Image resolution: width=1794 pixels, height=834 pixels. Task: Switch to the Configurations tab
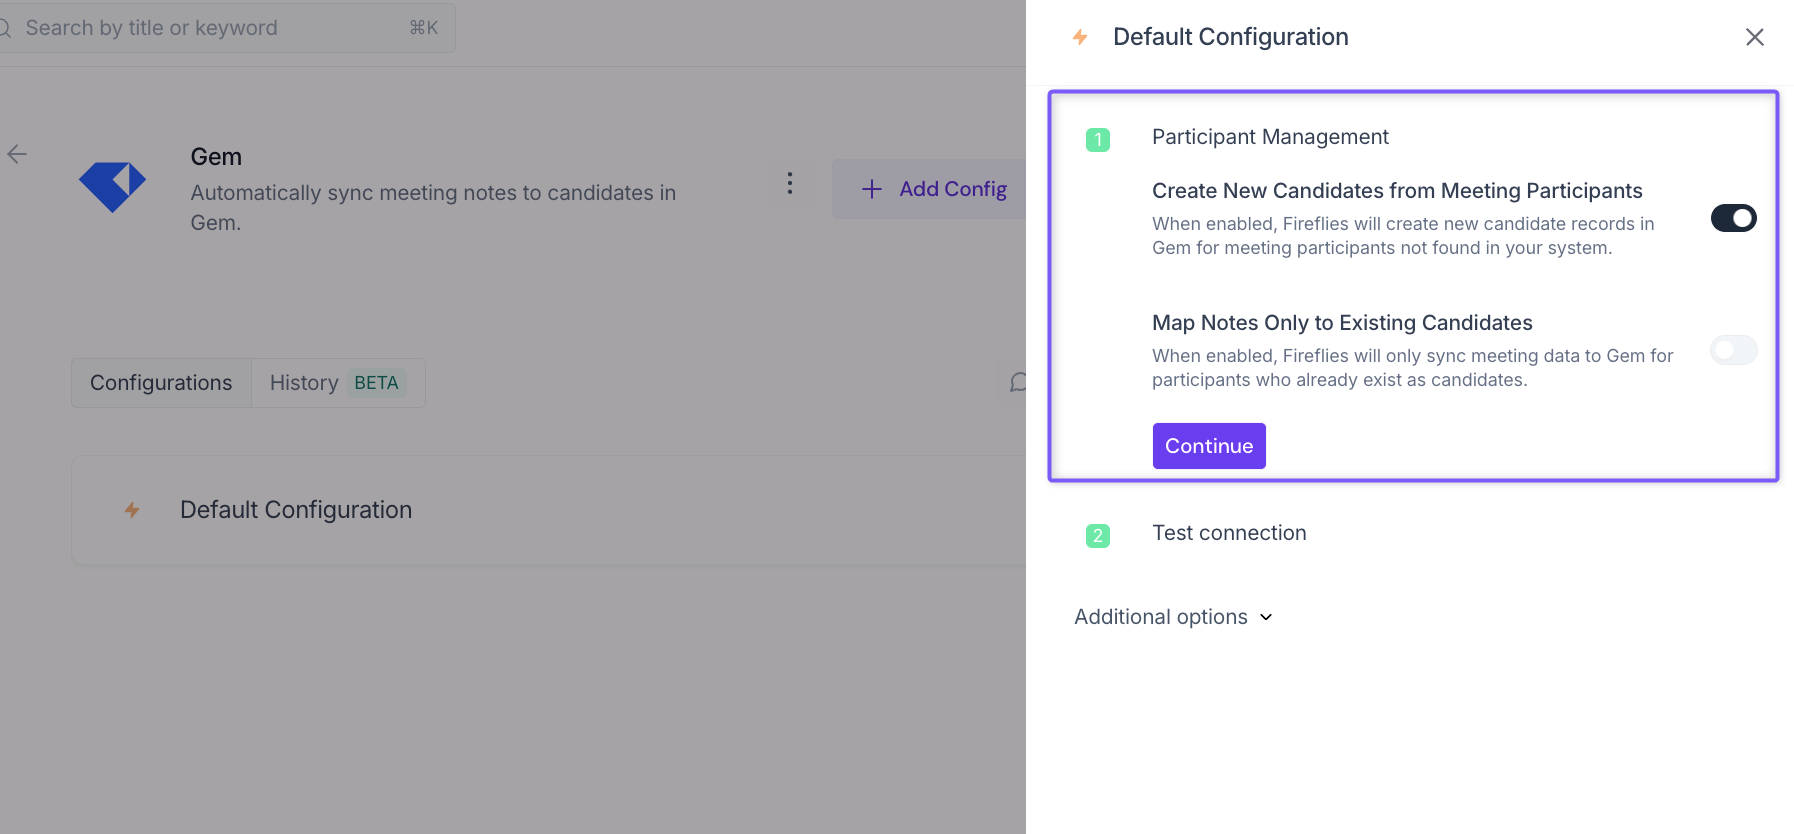pos(161,383)
